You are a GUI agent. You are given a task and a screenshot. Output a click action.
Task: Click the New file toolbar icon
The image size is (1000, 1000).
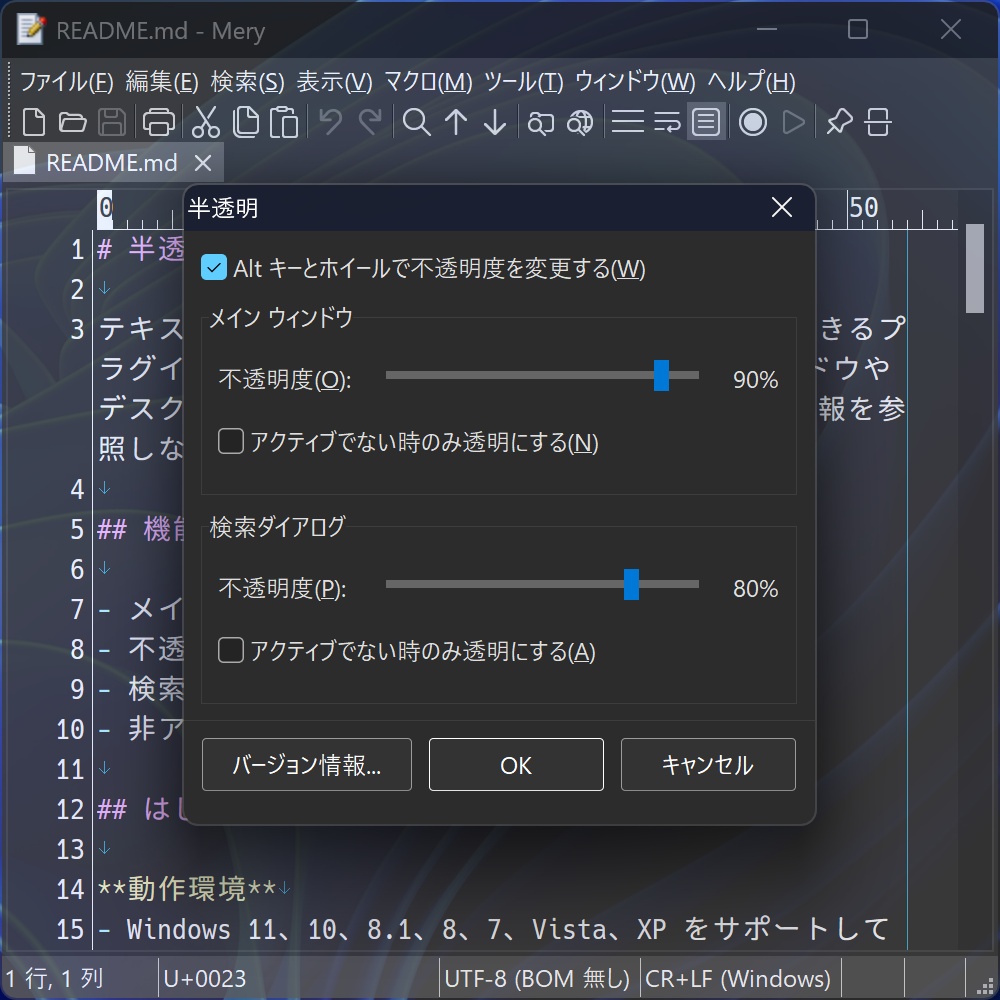tap(33, 122)
